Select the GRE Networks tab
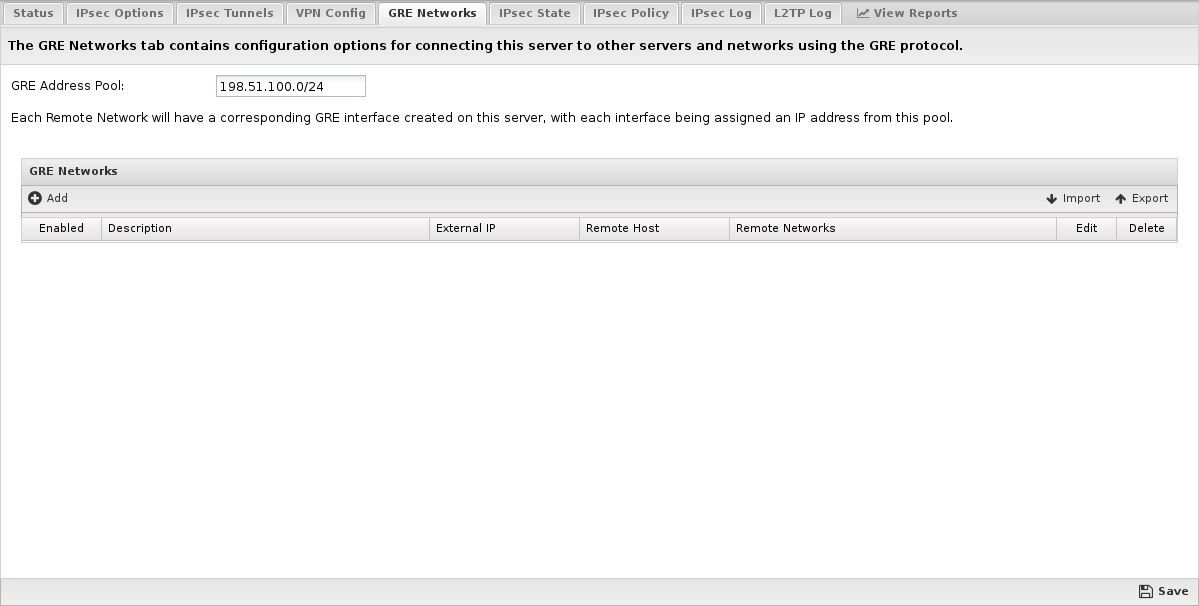 click(432, 14)
